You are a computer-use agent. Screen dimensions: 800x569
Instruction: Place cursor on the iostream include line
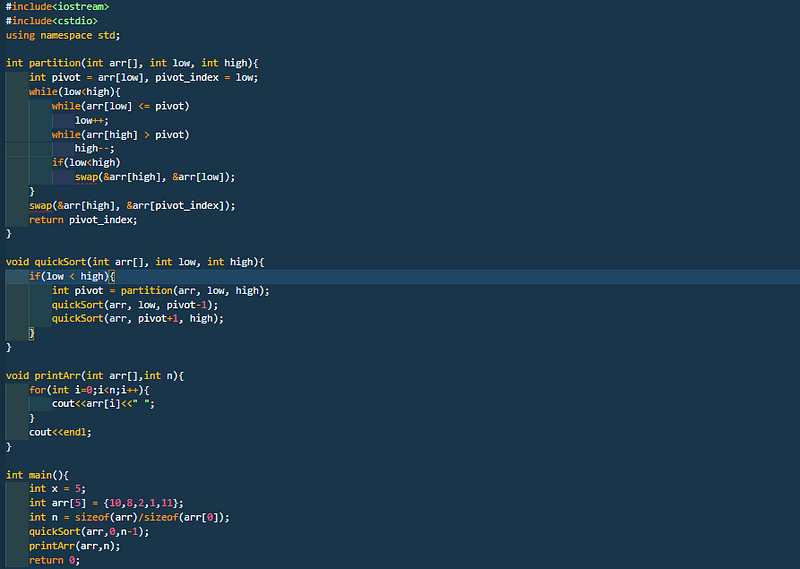(x=57, y=7)
